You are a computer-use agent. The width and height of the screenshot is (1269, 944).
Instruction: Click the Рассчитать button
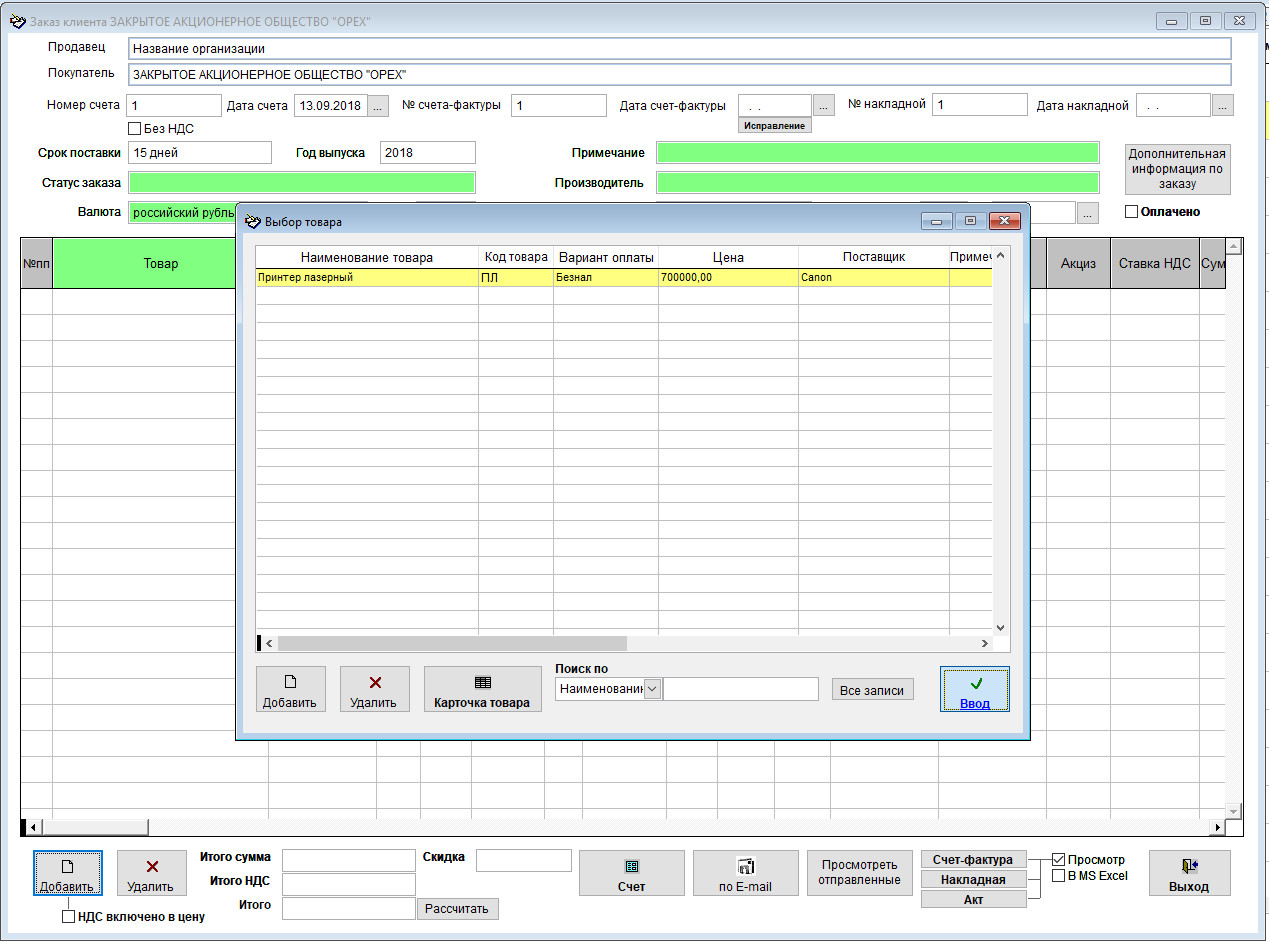[x=457, y=909]
